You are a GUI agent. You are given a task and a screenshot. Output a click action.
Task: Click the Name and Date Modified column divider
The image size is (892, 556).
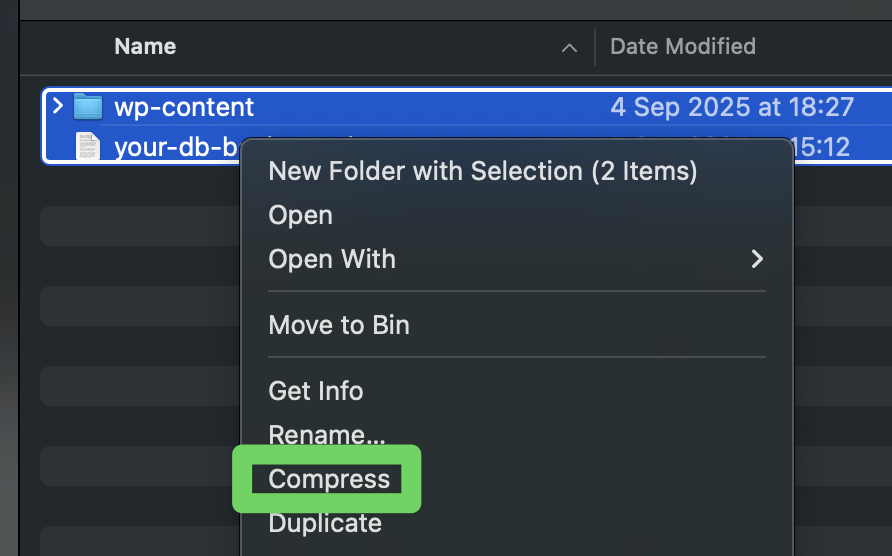[595, 47]
